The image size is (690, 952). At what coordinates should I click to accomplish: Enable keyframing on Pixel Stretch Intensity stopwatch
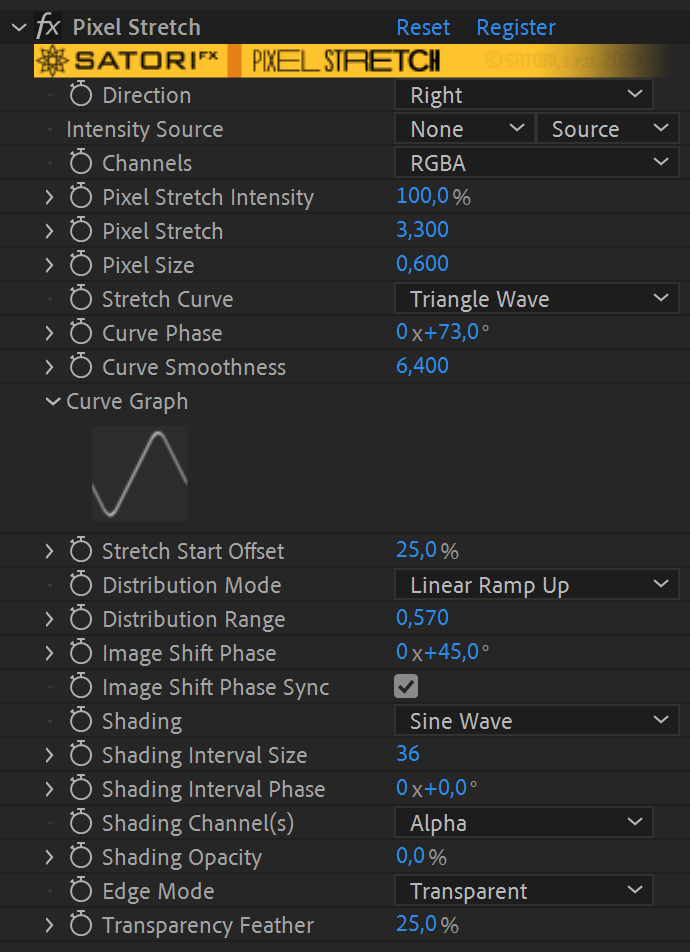pos(81,197)
